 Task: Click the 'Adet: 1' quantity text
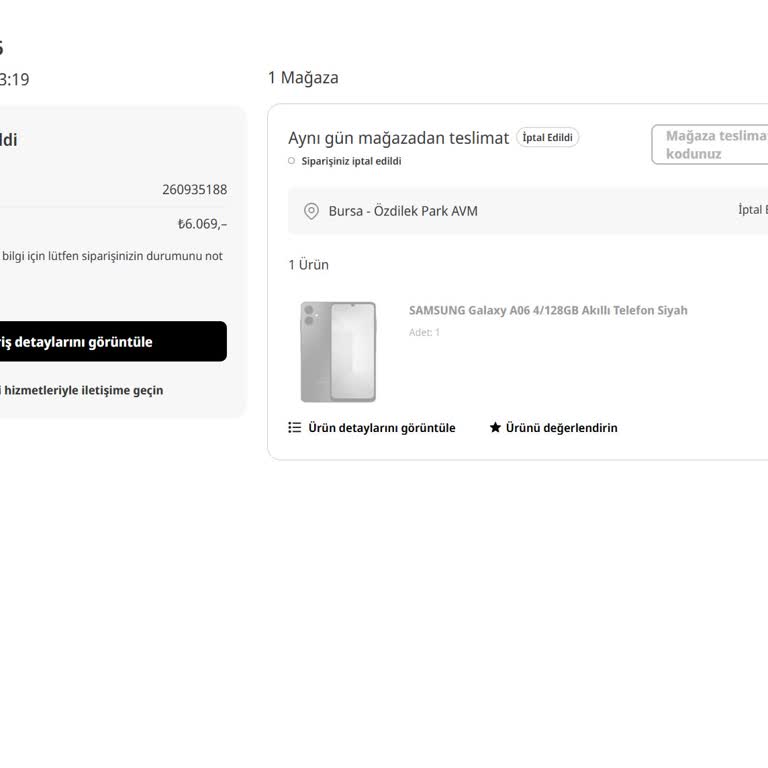(x=424, y=333)
